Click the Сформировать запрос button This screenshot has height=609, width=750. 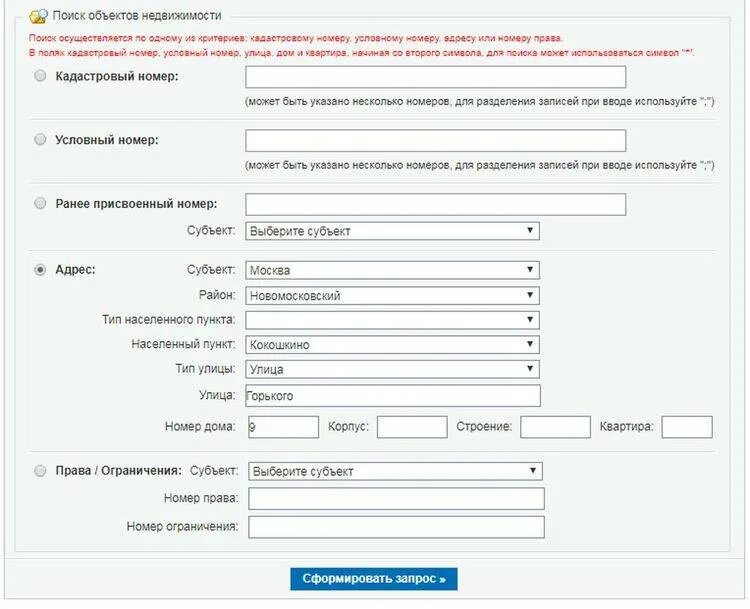click(x=374, y=578)
